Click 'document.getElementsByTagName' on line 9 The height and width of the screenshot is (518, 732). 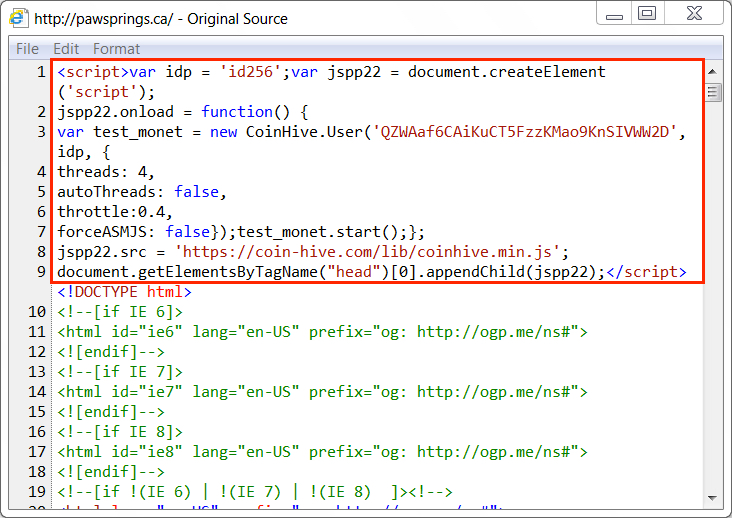[x=187, y=272]
